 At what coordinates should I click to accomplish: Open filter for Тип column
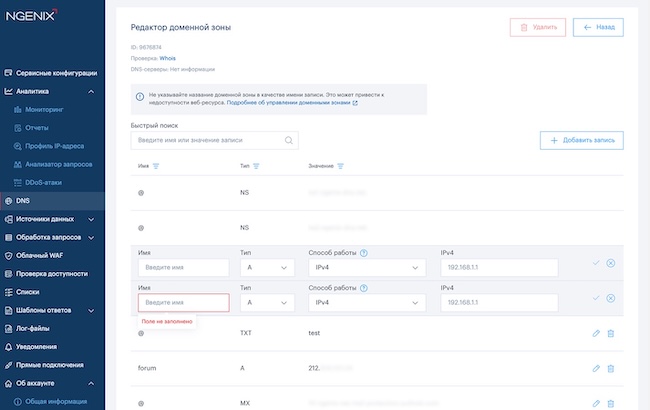[x=257, y=166]
